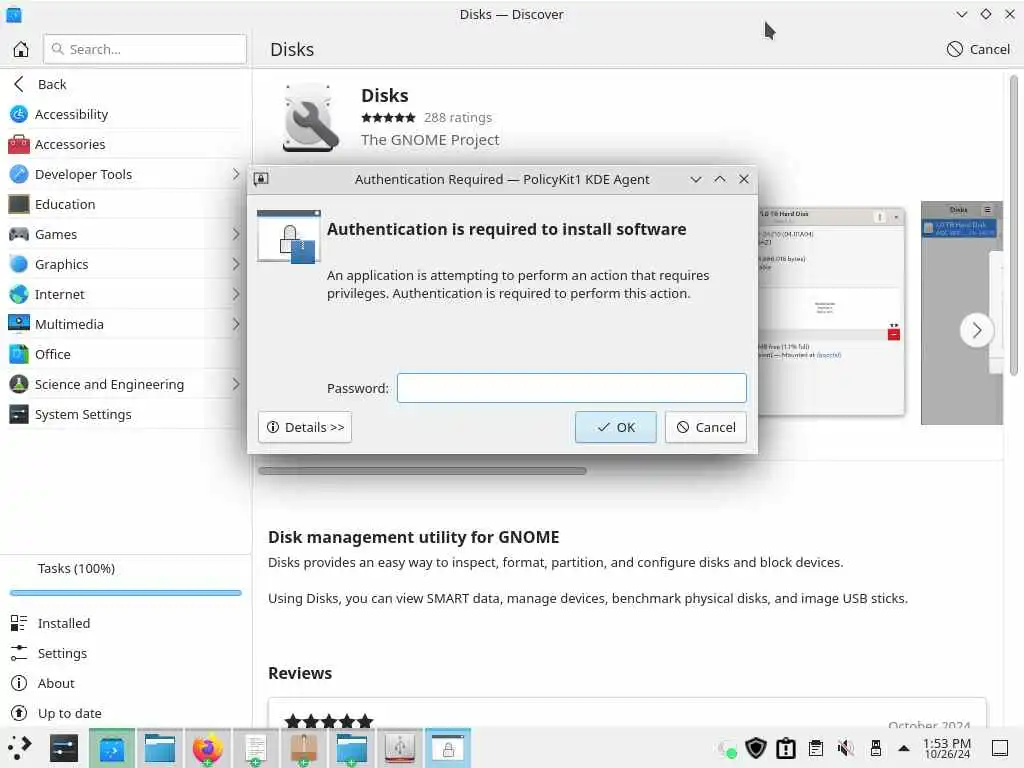Confirm authentication with OK button
The width and height of the screenshot is (1024, 768).
tap(615, 427)
